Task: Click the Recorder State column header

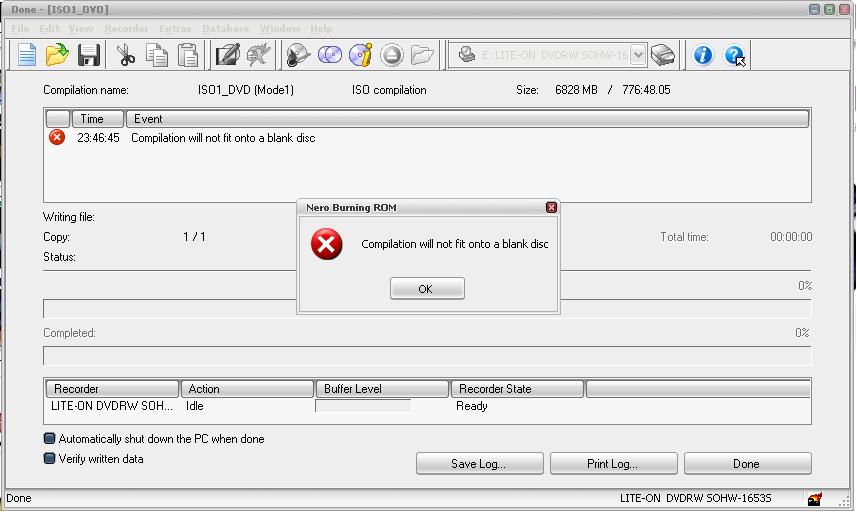Action: pos(517,389)
